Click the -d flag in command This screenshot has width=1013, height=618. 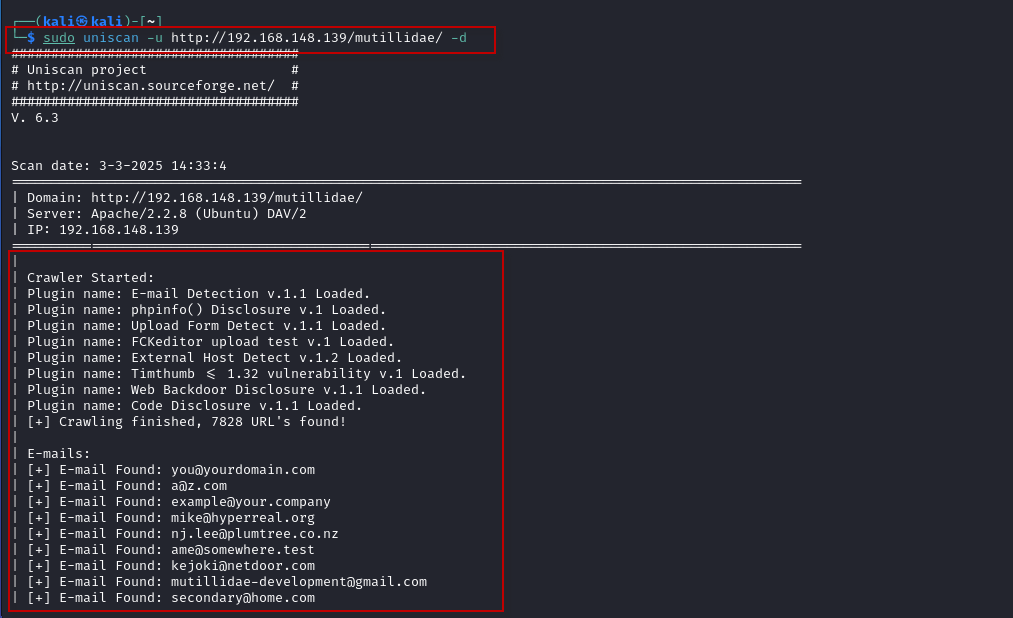459,38
